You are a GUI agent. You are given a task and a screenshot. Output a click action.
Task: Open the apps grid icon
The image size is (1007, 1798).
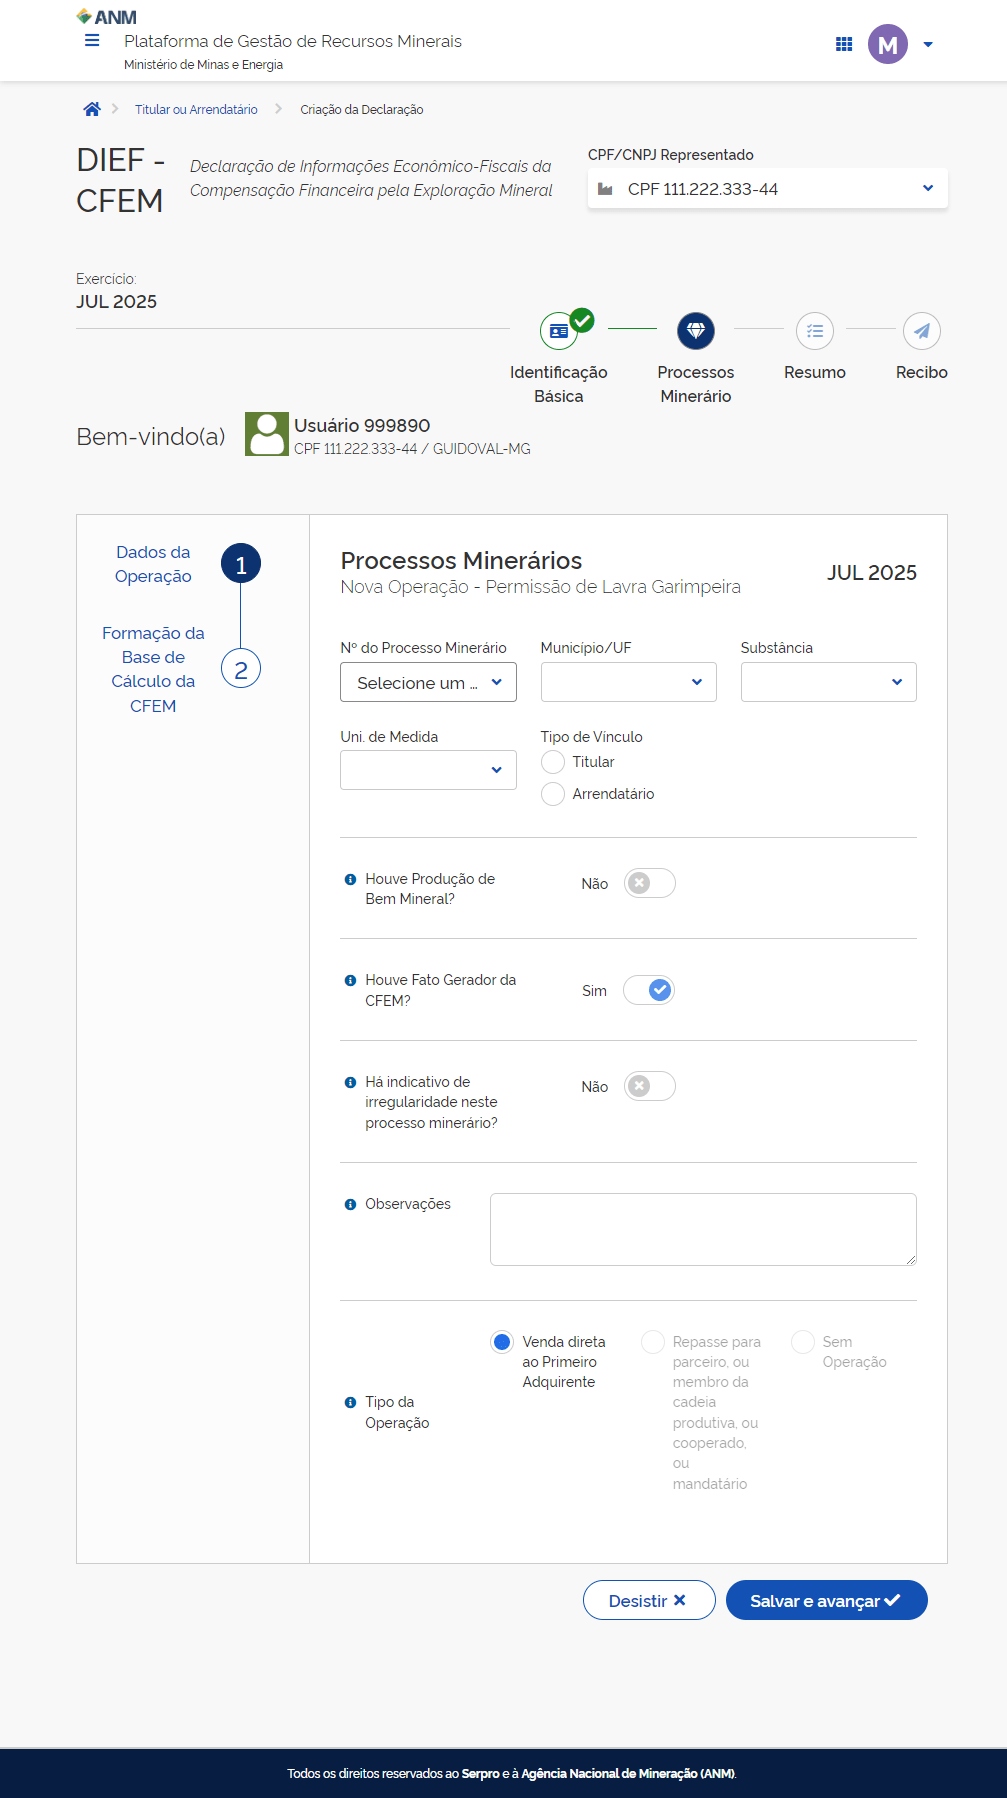pyautogui.click(x=844, y=44)
